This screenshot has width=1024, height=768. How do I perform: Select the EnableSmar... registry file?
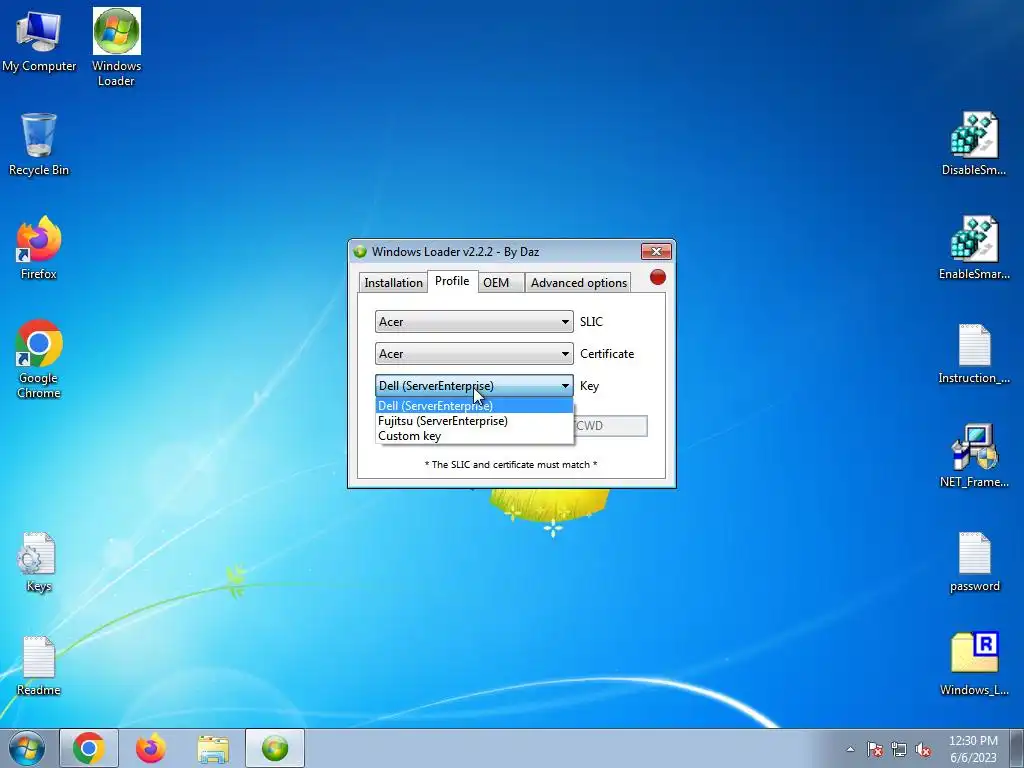pyautogui.click(x=974, y=248)
